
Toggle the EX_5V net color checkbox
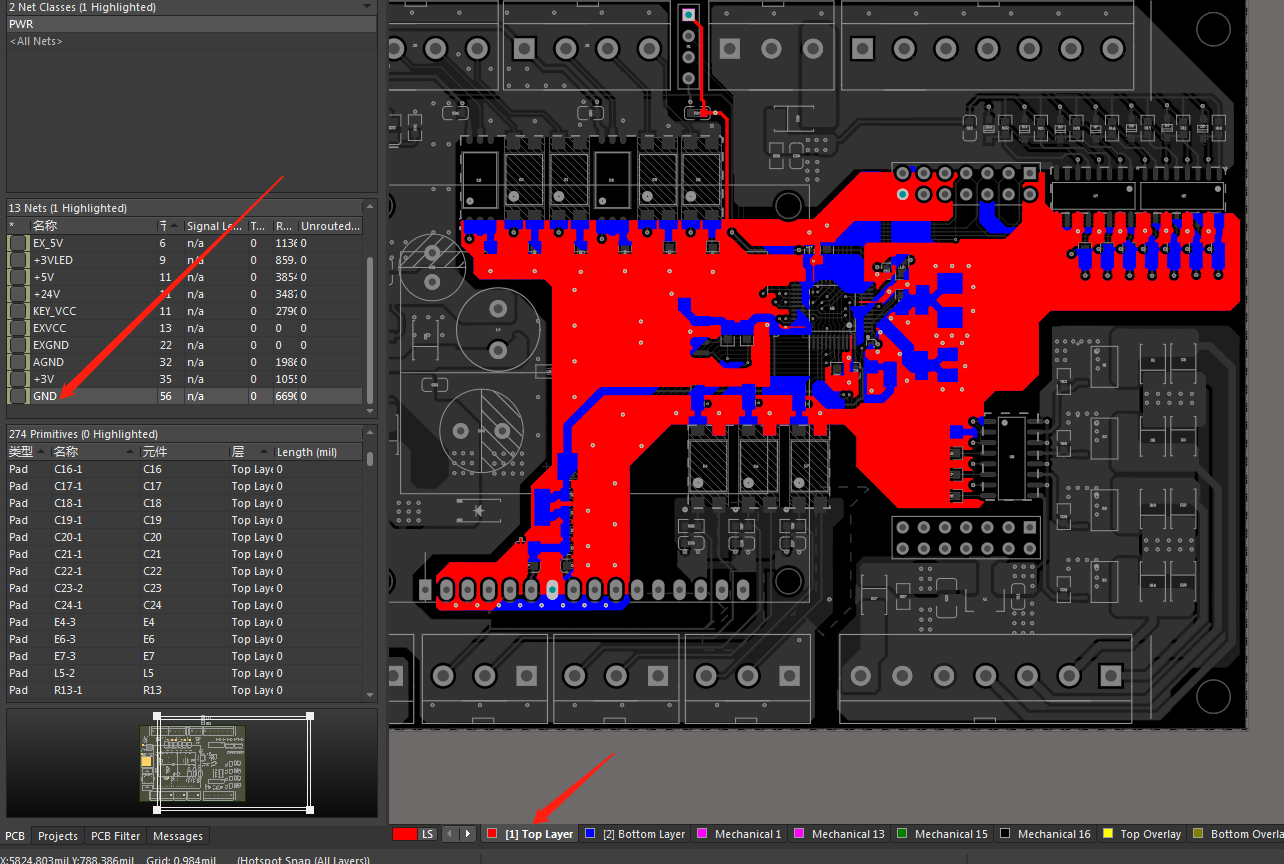(x=18, y=243)
